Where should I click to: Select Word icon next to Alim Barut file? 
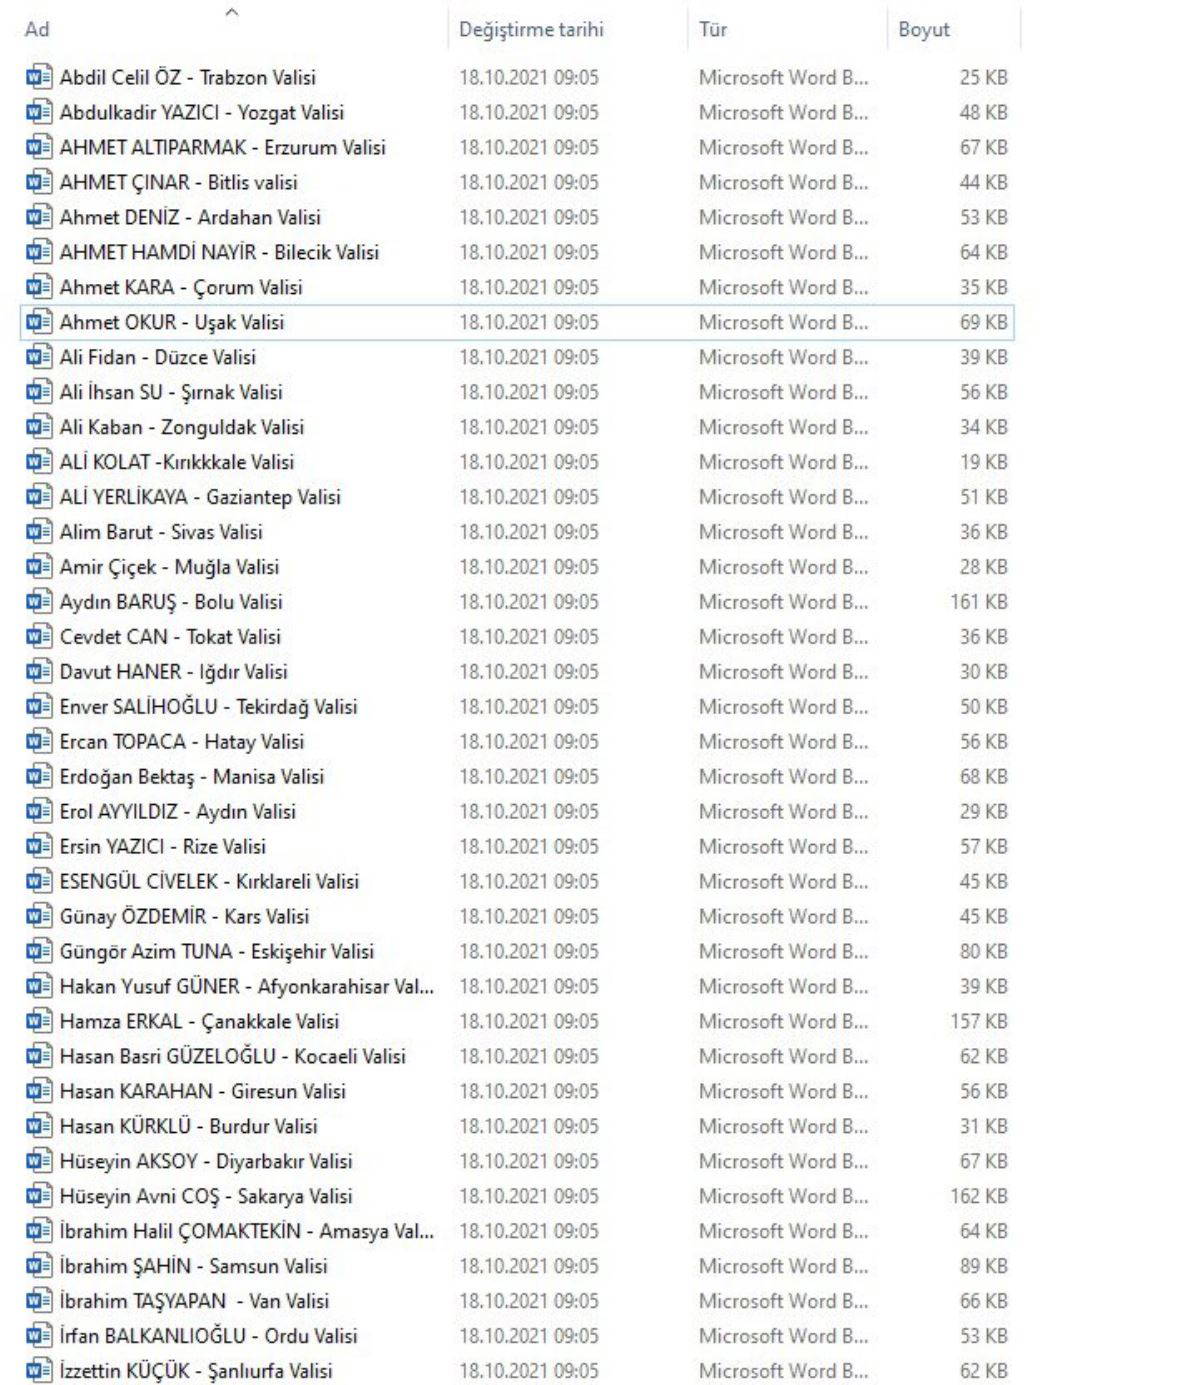click(39, 532)
